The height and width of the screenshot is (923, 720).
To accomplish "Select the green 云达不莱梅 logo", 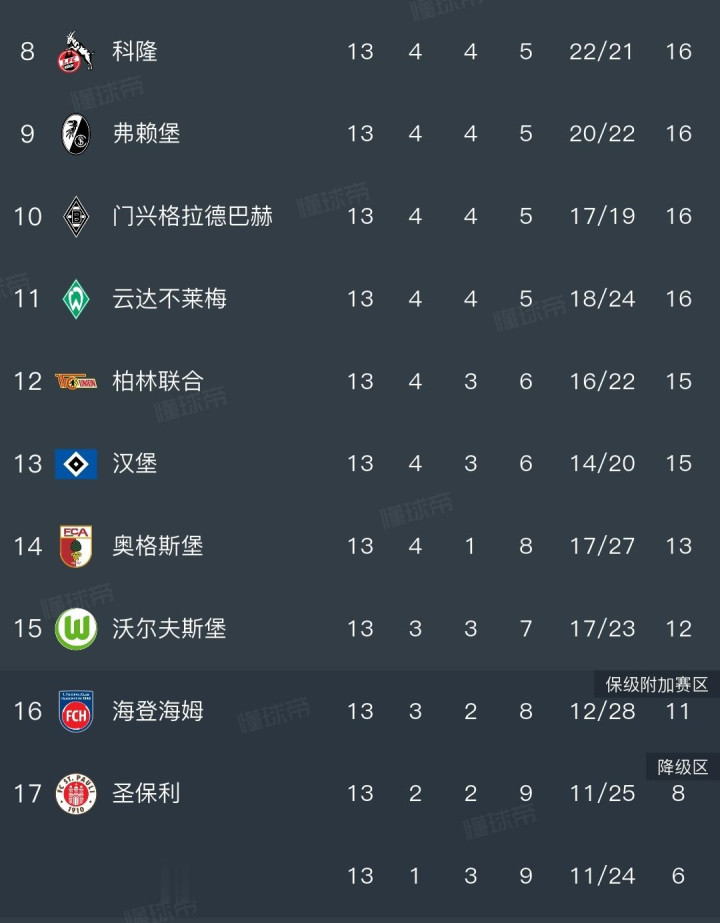I will coord(76,299).
